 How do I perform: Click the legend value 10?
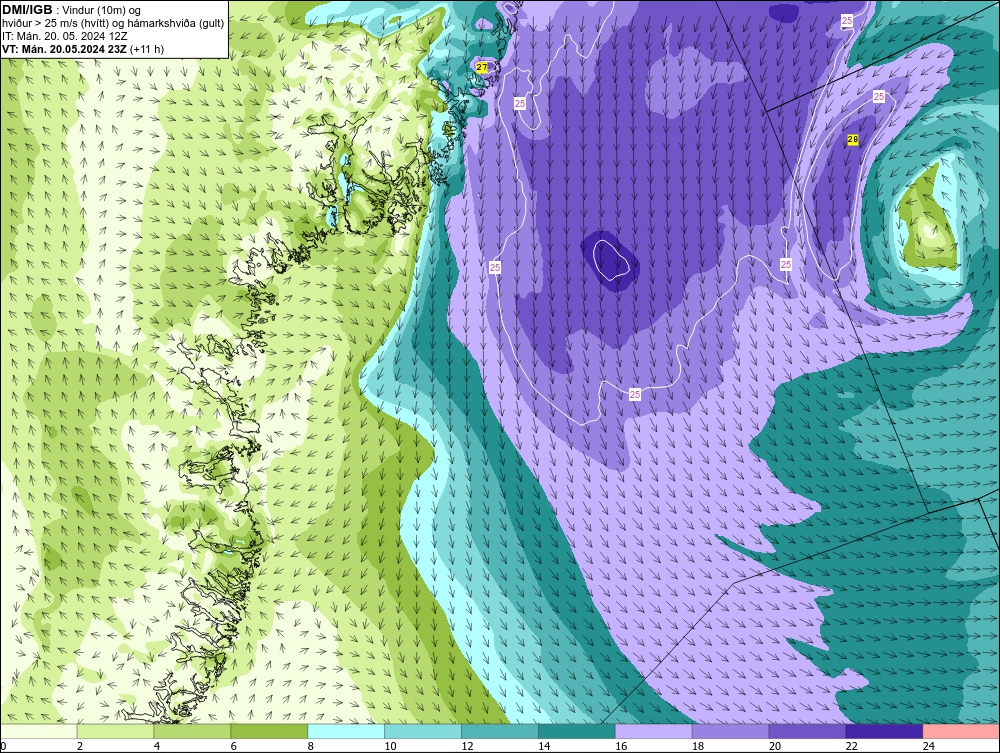[390, 746]
